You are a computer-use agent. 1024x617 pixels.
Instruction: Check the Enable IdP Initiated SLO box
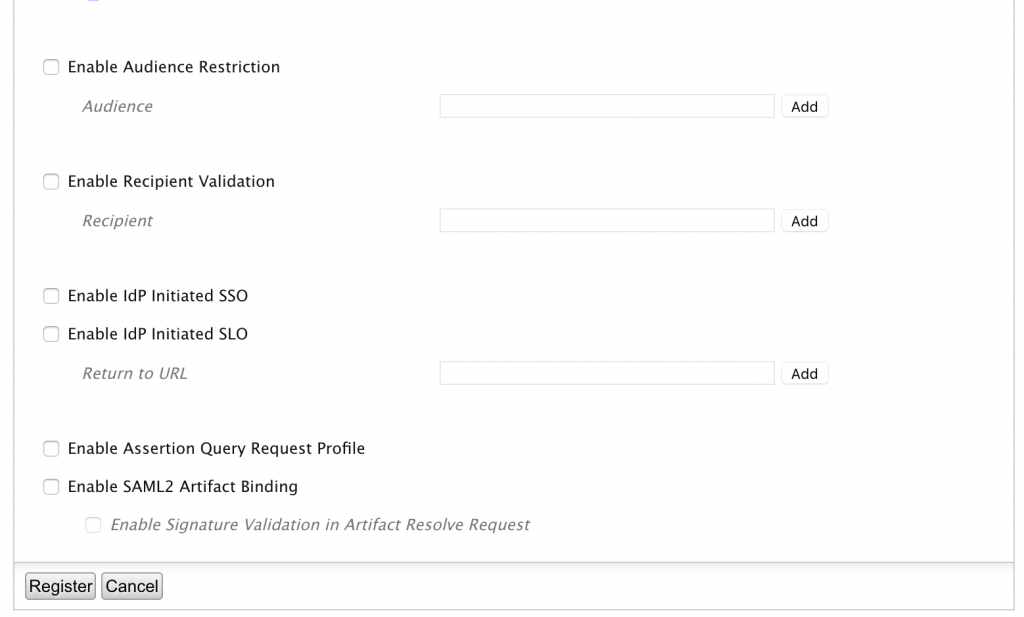(x=51, y=335)
